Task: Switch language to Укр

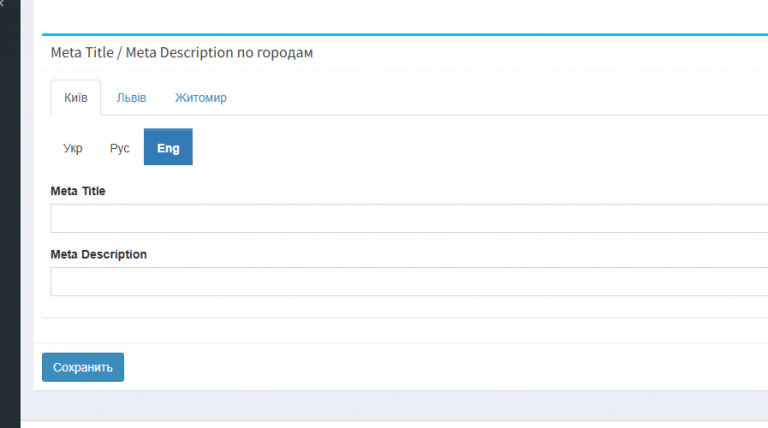Action: pyautogui.click(x=72, y=147)
